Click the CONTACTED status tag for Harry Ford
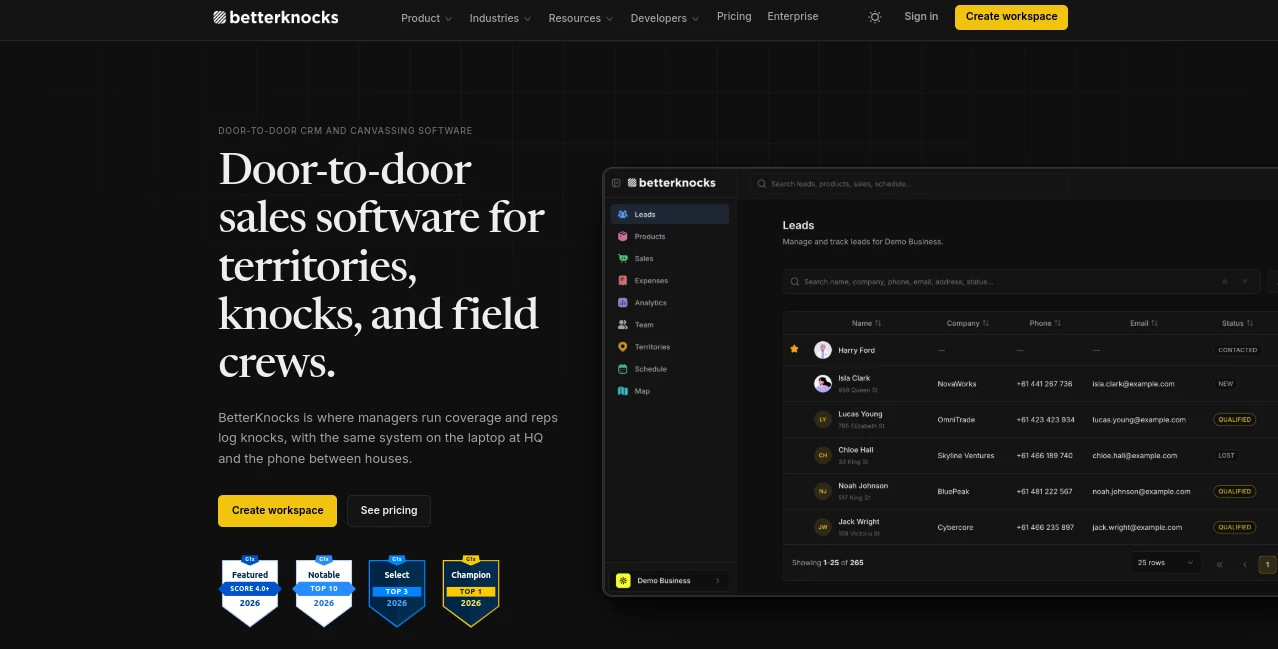 point(1238,350)
